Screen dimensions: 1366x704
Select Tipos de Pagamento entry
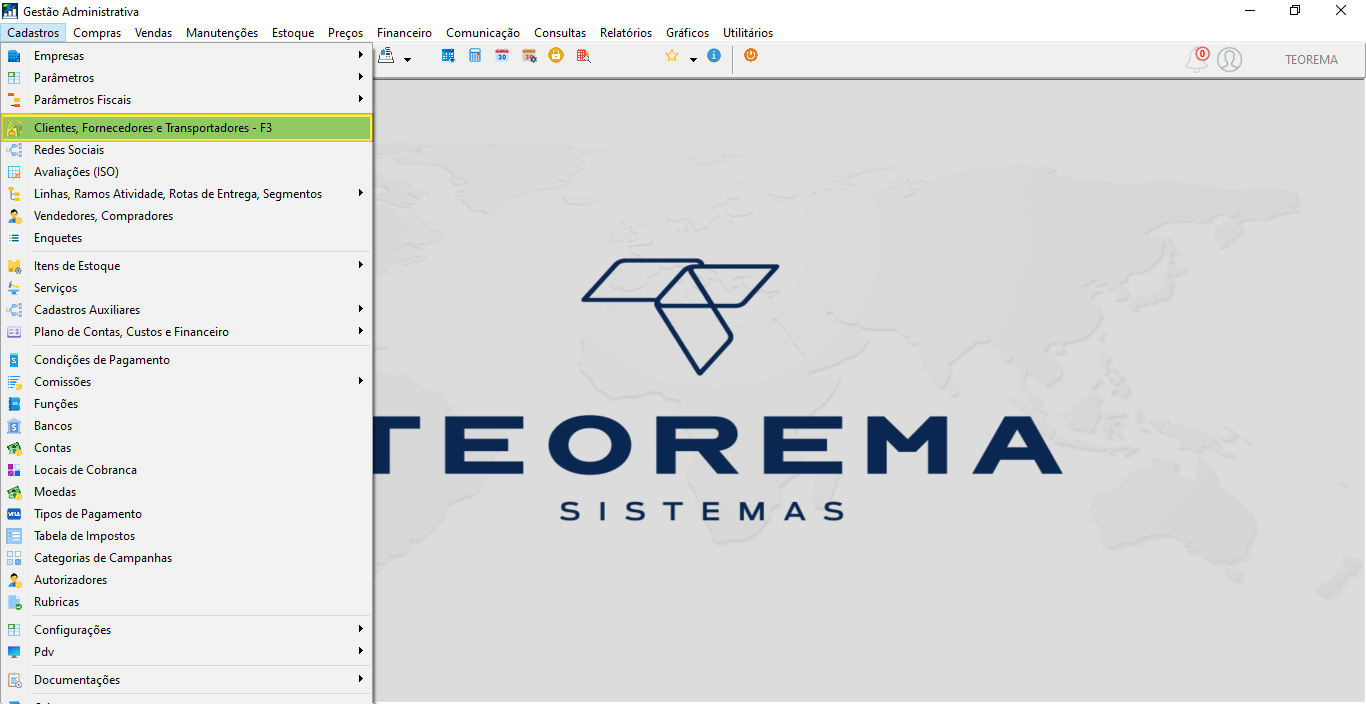(x=187, y=514)
